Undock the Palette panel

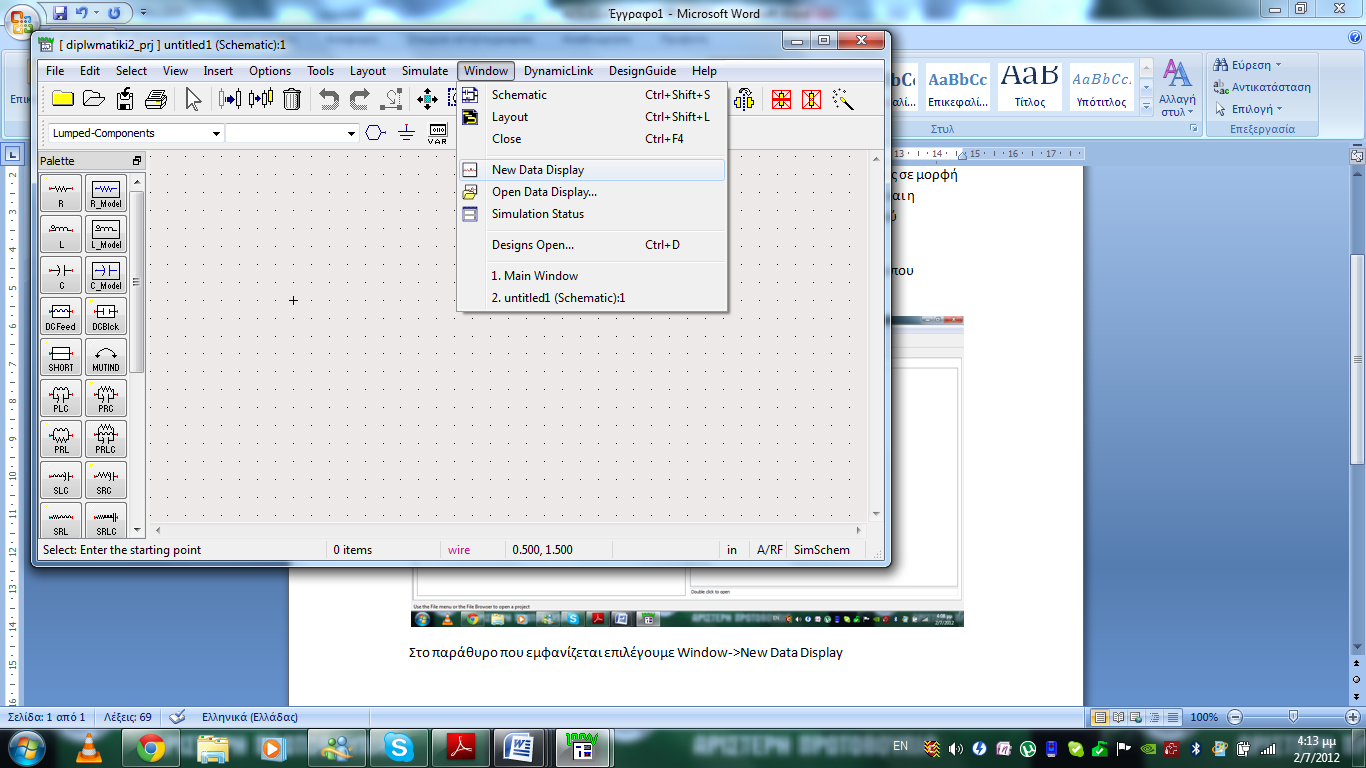(137, 161)
